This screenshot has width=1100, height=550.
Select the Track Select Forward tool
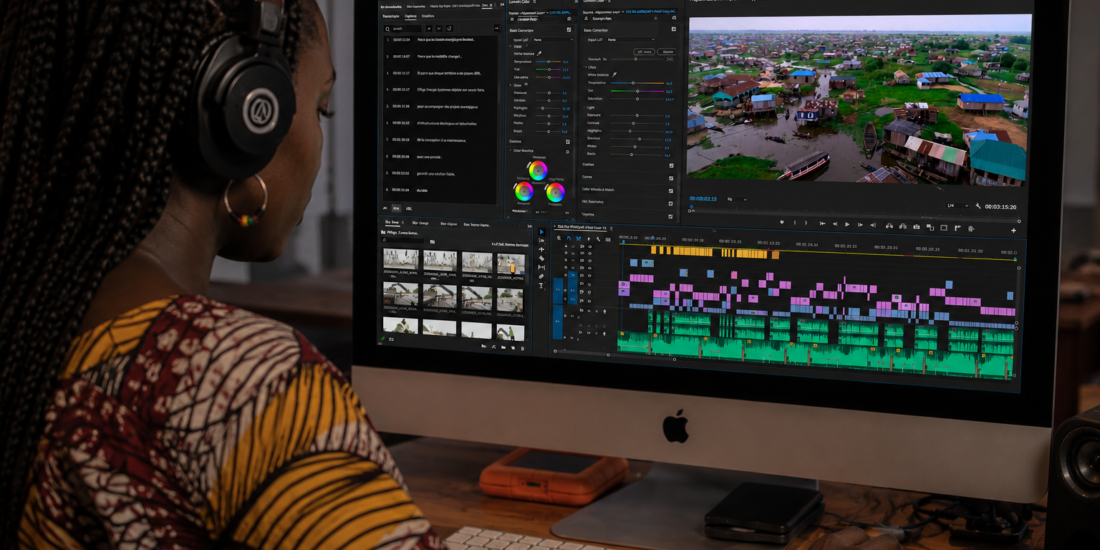[x=542, y=240]
